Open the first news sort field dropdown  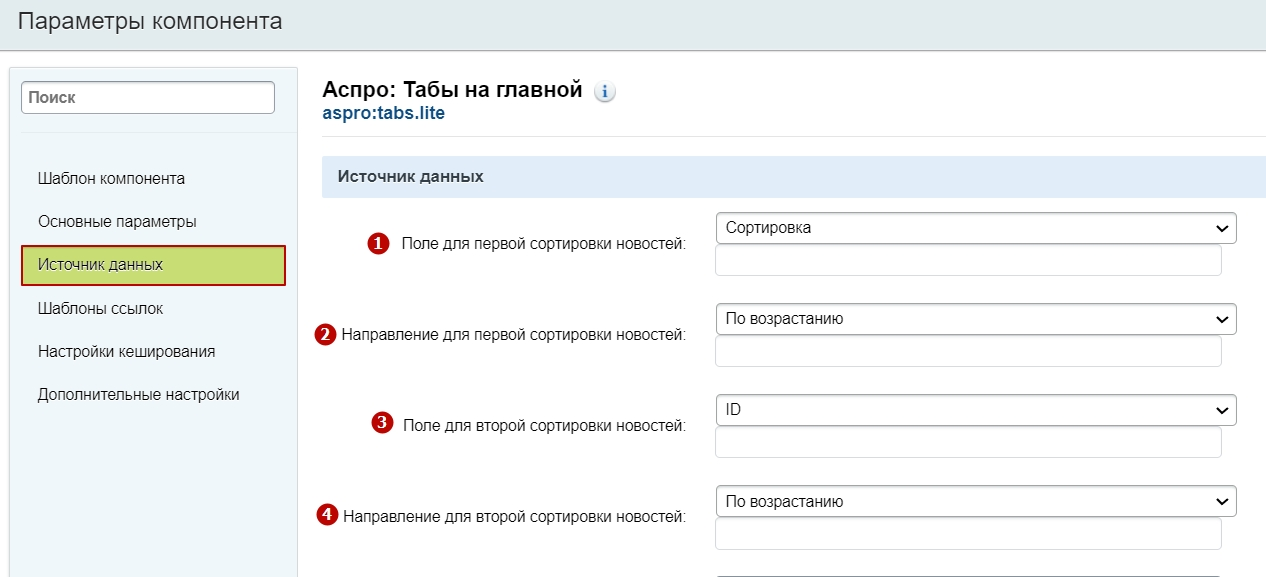[976, 228]
